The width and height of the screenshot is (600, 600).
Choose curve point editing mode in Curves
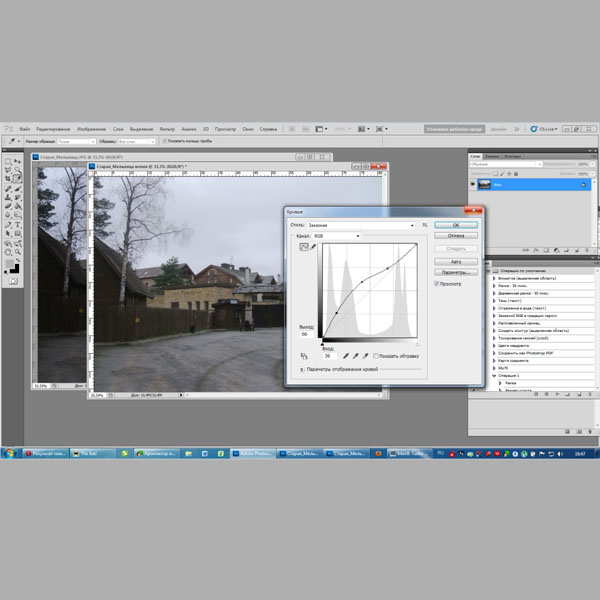tap(304, 247)
